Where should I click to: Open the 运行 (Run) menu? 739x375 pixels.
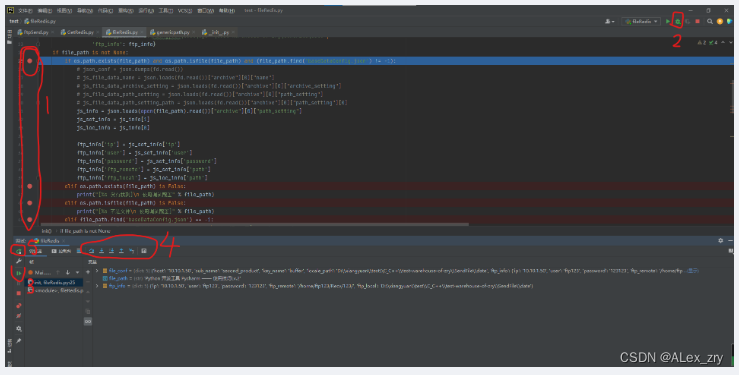tap(146, 10)
